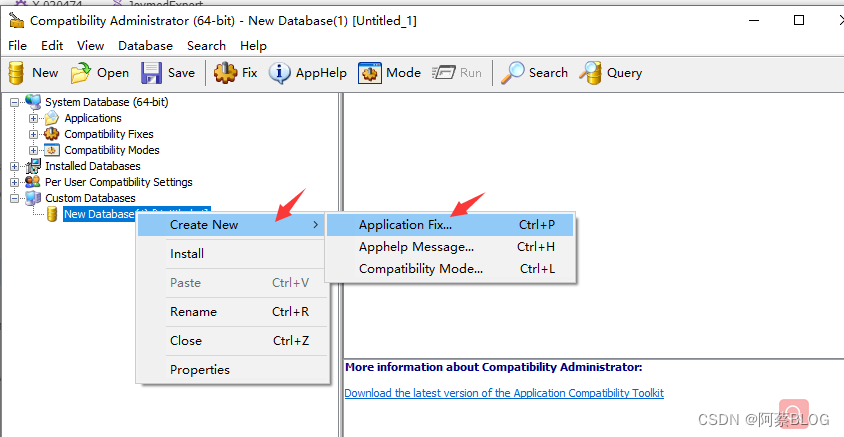Click the Mode toolbar icon

(370, 73)
